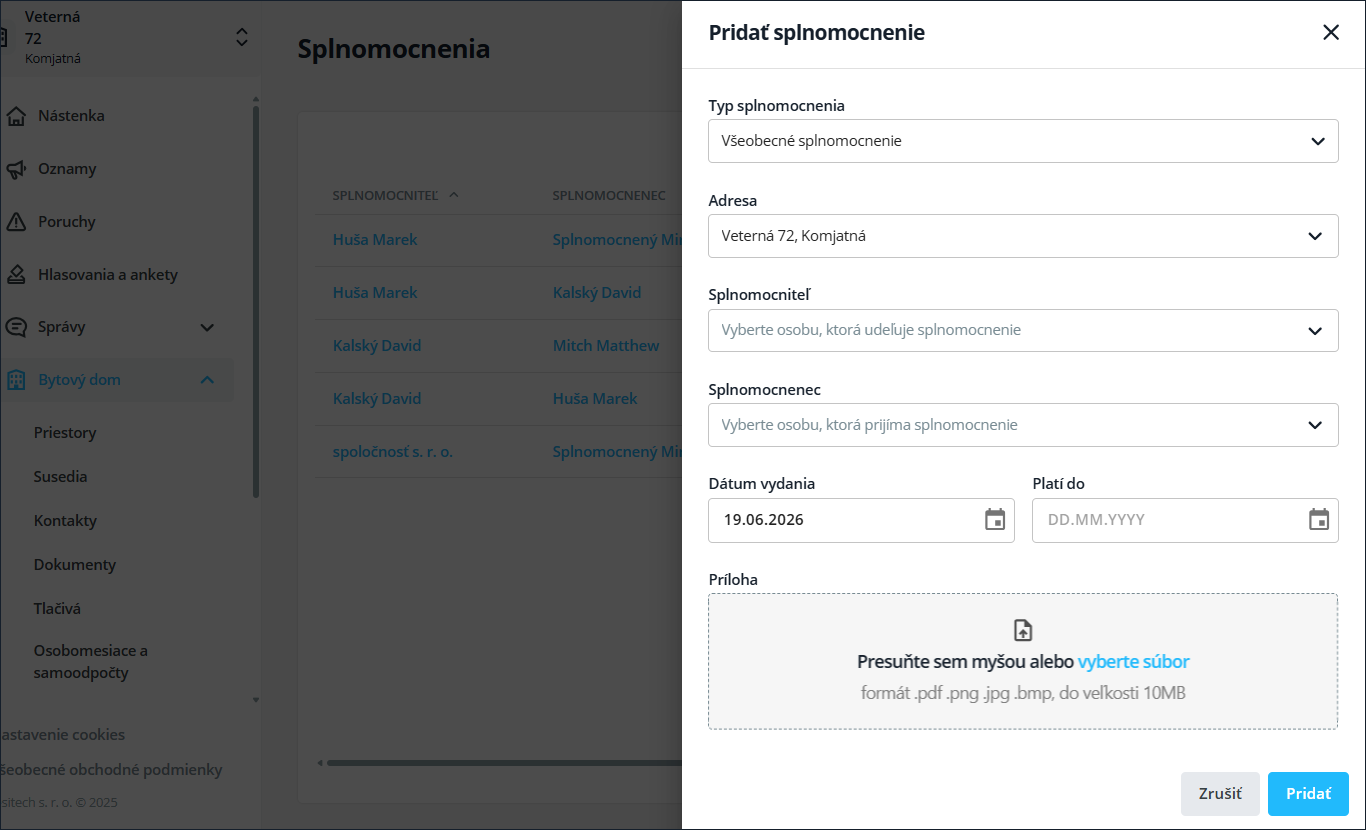Viewport: 1366px width, 830px height.
Task: Click the upload file icon in Príloha
Action: click(1023, 630)
